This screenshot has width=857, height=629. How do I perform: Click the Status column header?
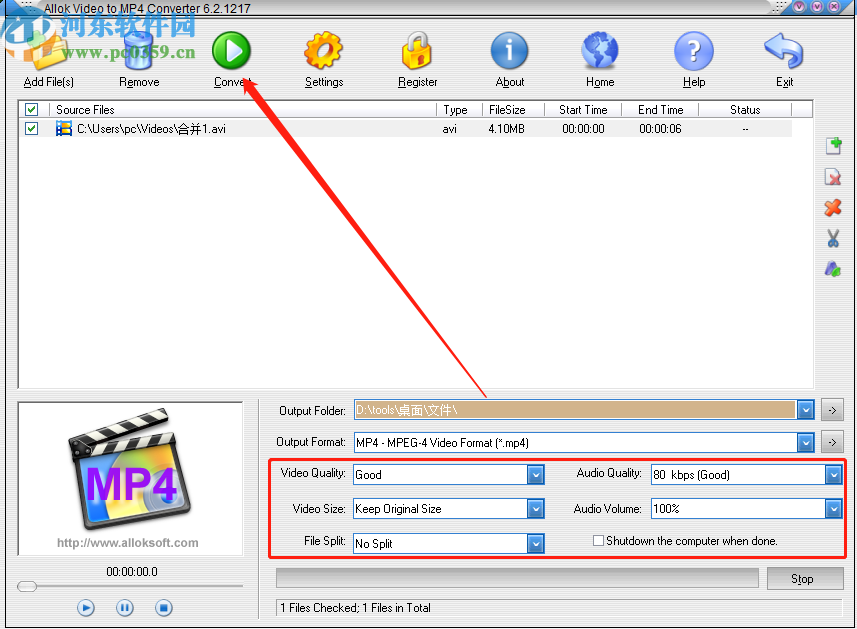tap(745, 109)
